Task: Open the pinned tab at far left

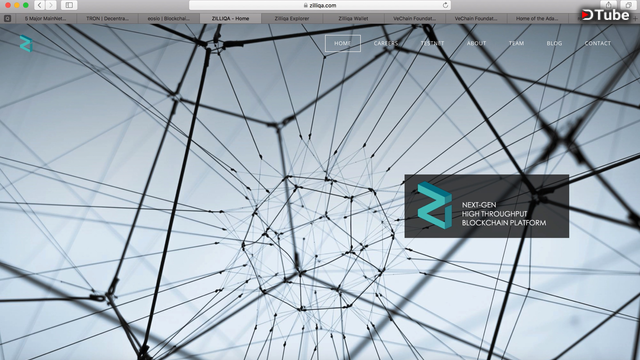Action: coord(7,18)
